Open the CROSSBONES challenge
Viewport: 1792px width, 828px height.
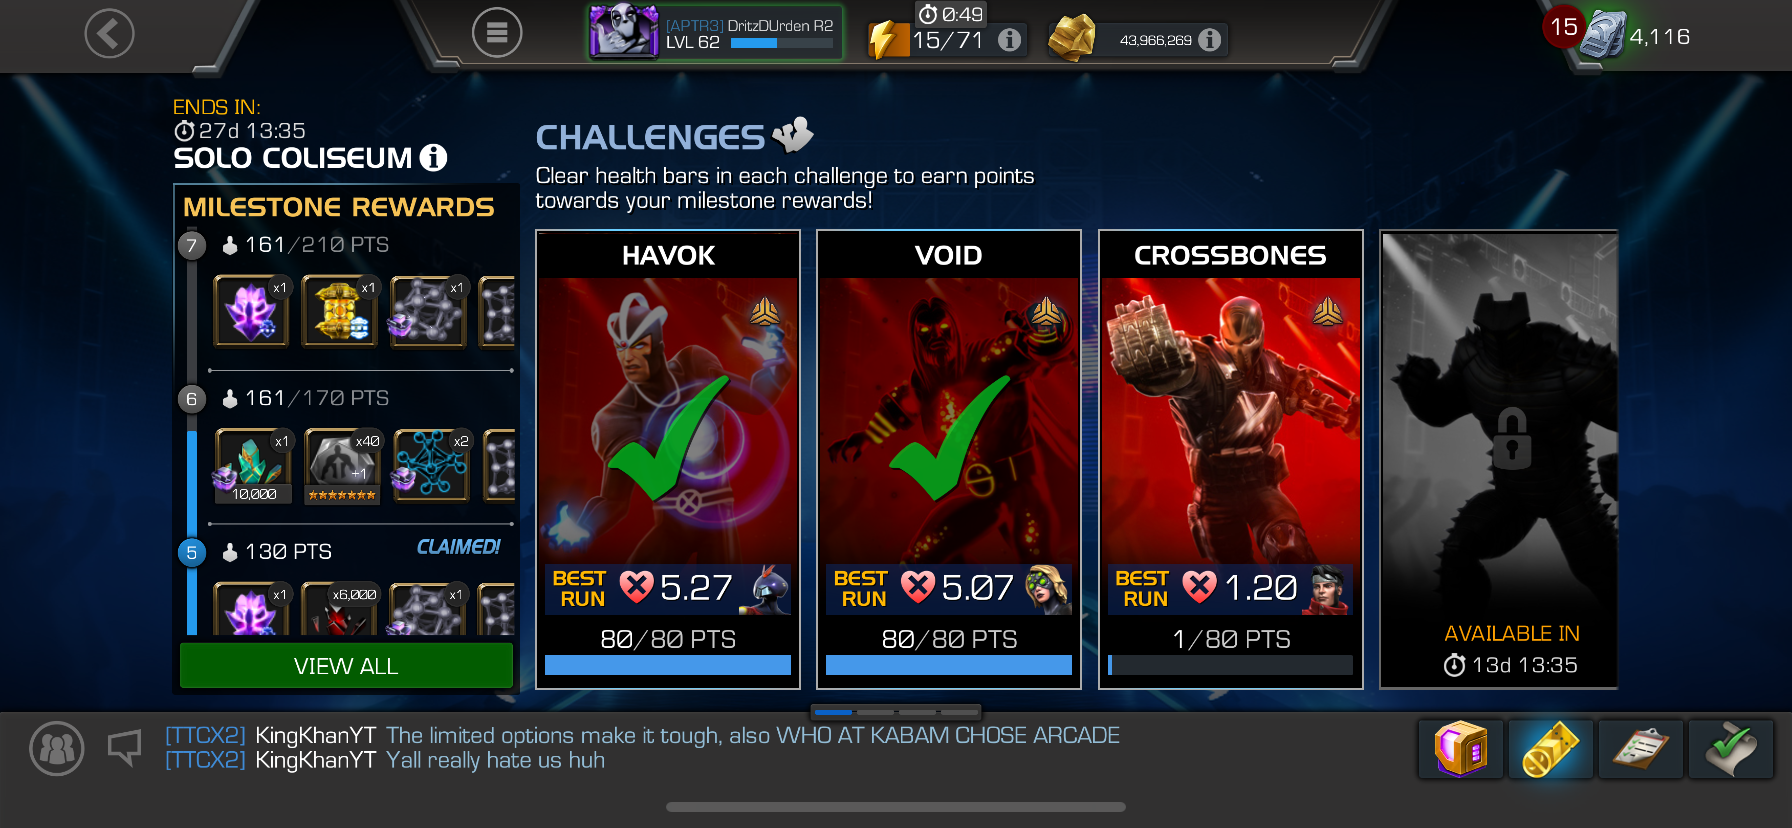pos(1231,460)
